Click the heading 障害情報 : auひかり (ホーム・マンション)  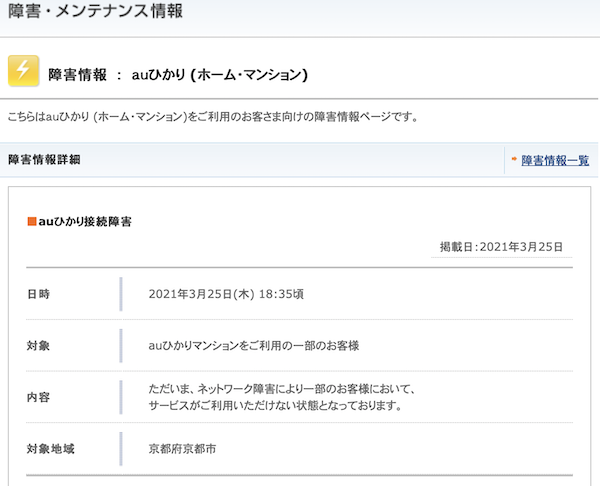(x=178, y=75)
